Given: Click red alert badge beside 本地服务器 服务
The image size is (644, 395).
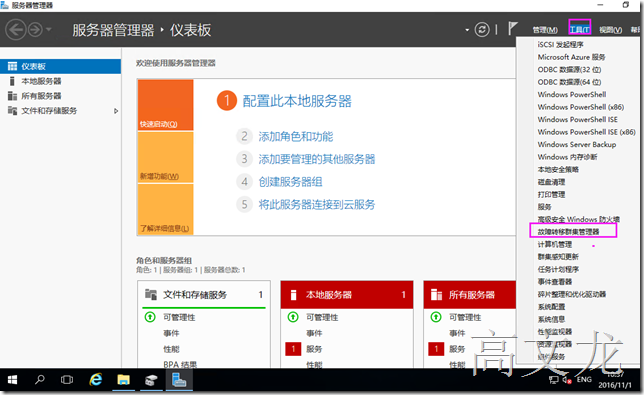Looking at the screenshot, I should pyautogui.click(x=293, y=349).
